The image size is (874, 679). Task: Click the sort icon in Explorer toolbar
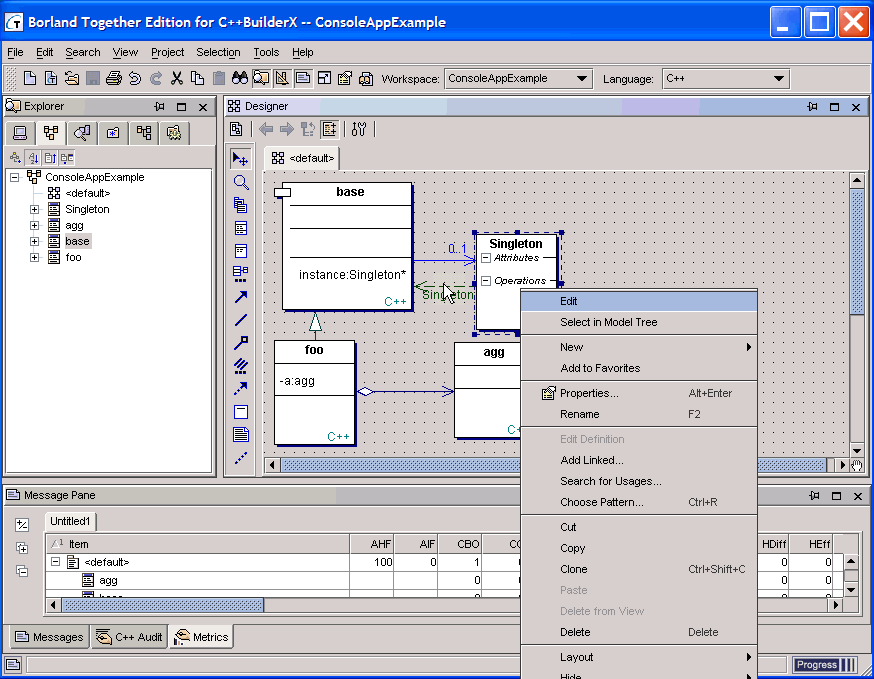pos(33,158)
